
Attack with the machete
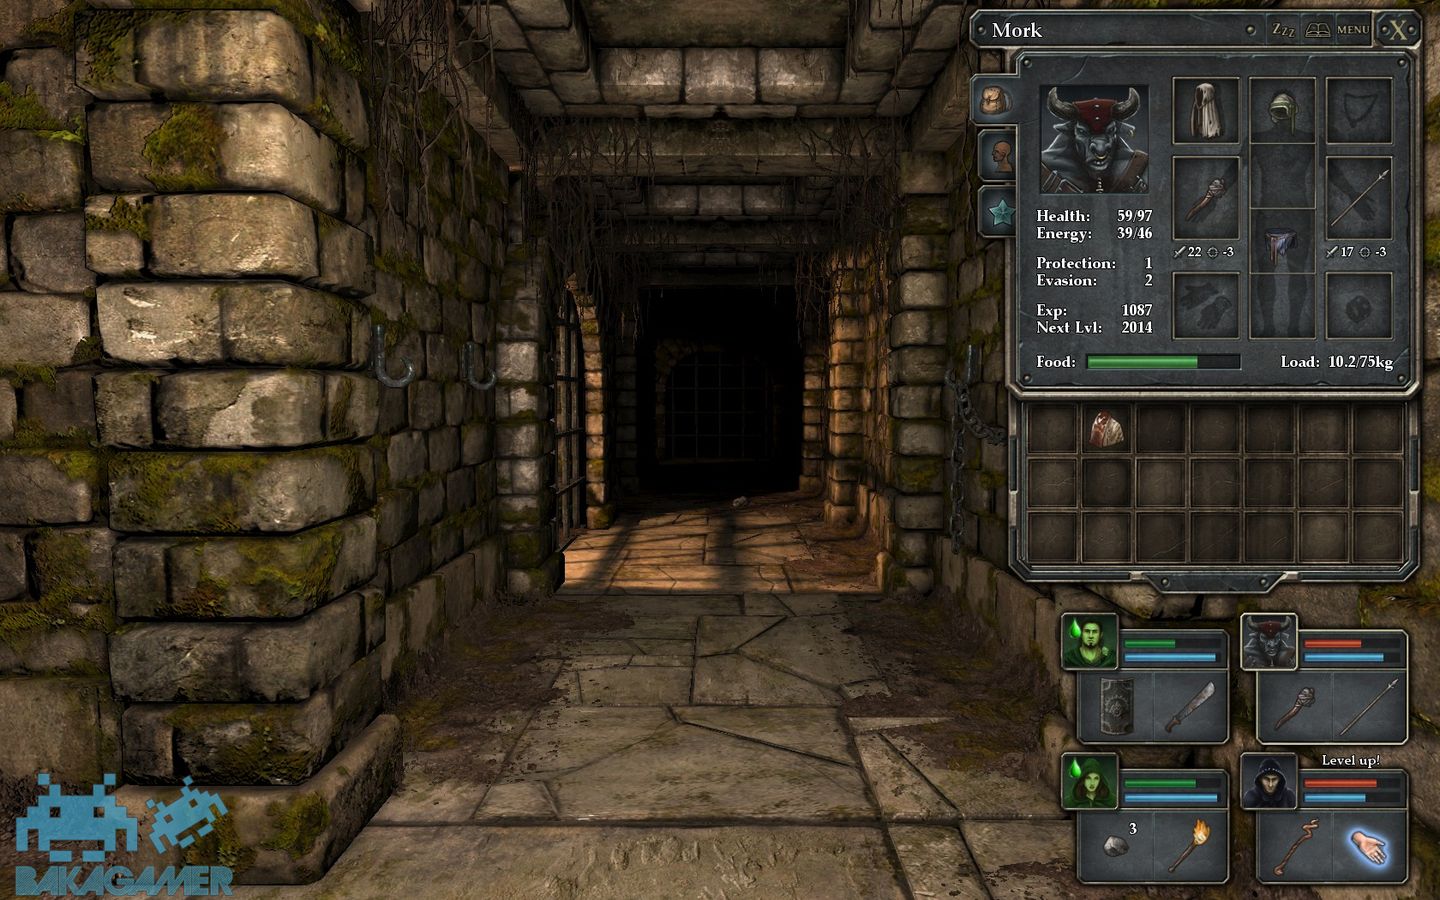pyautogui.click(x=1190, y=706)
